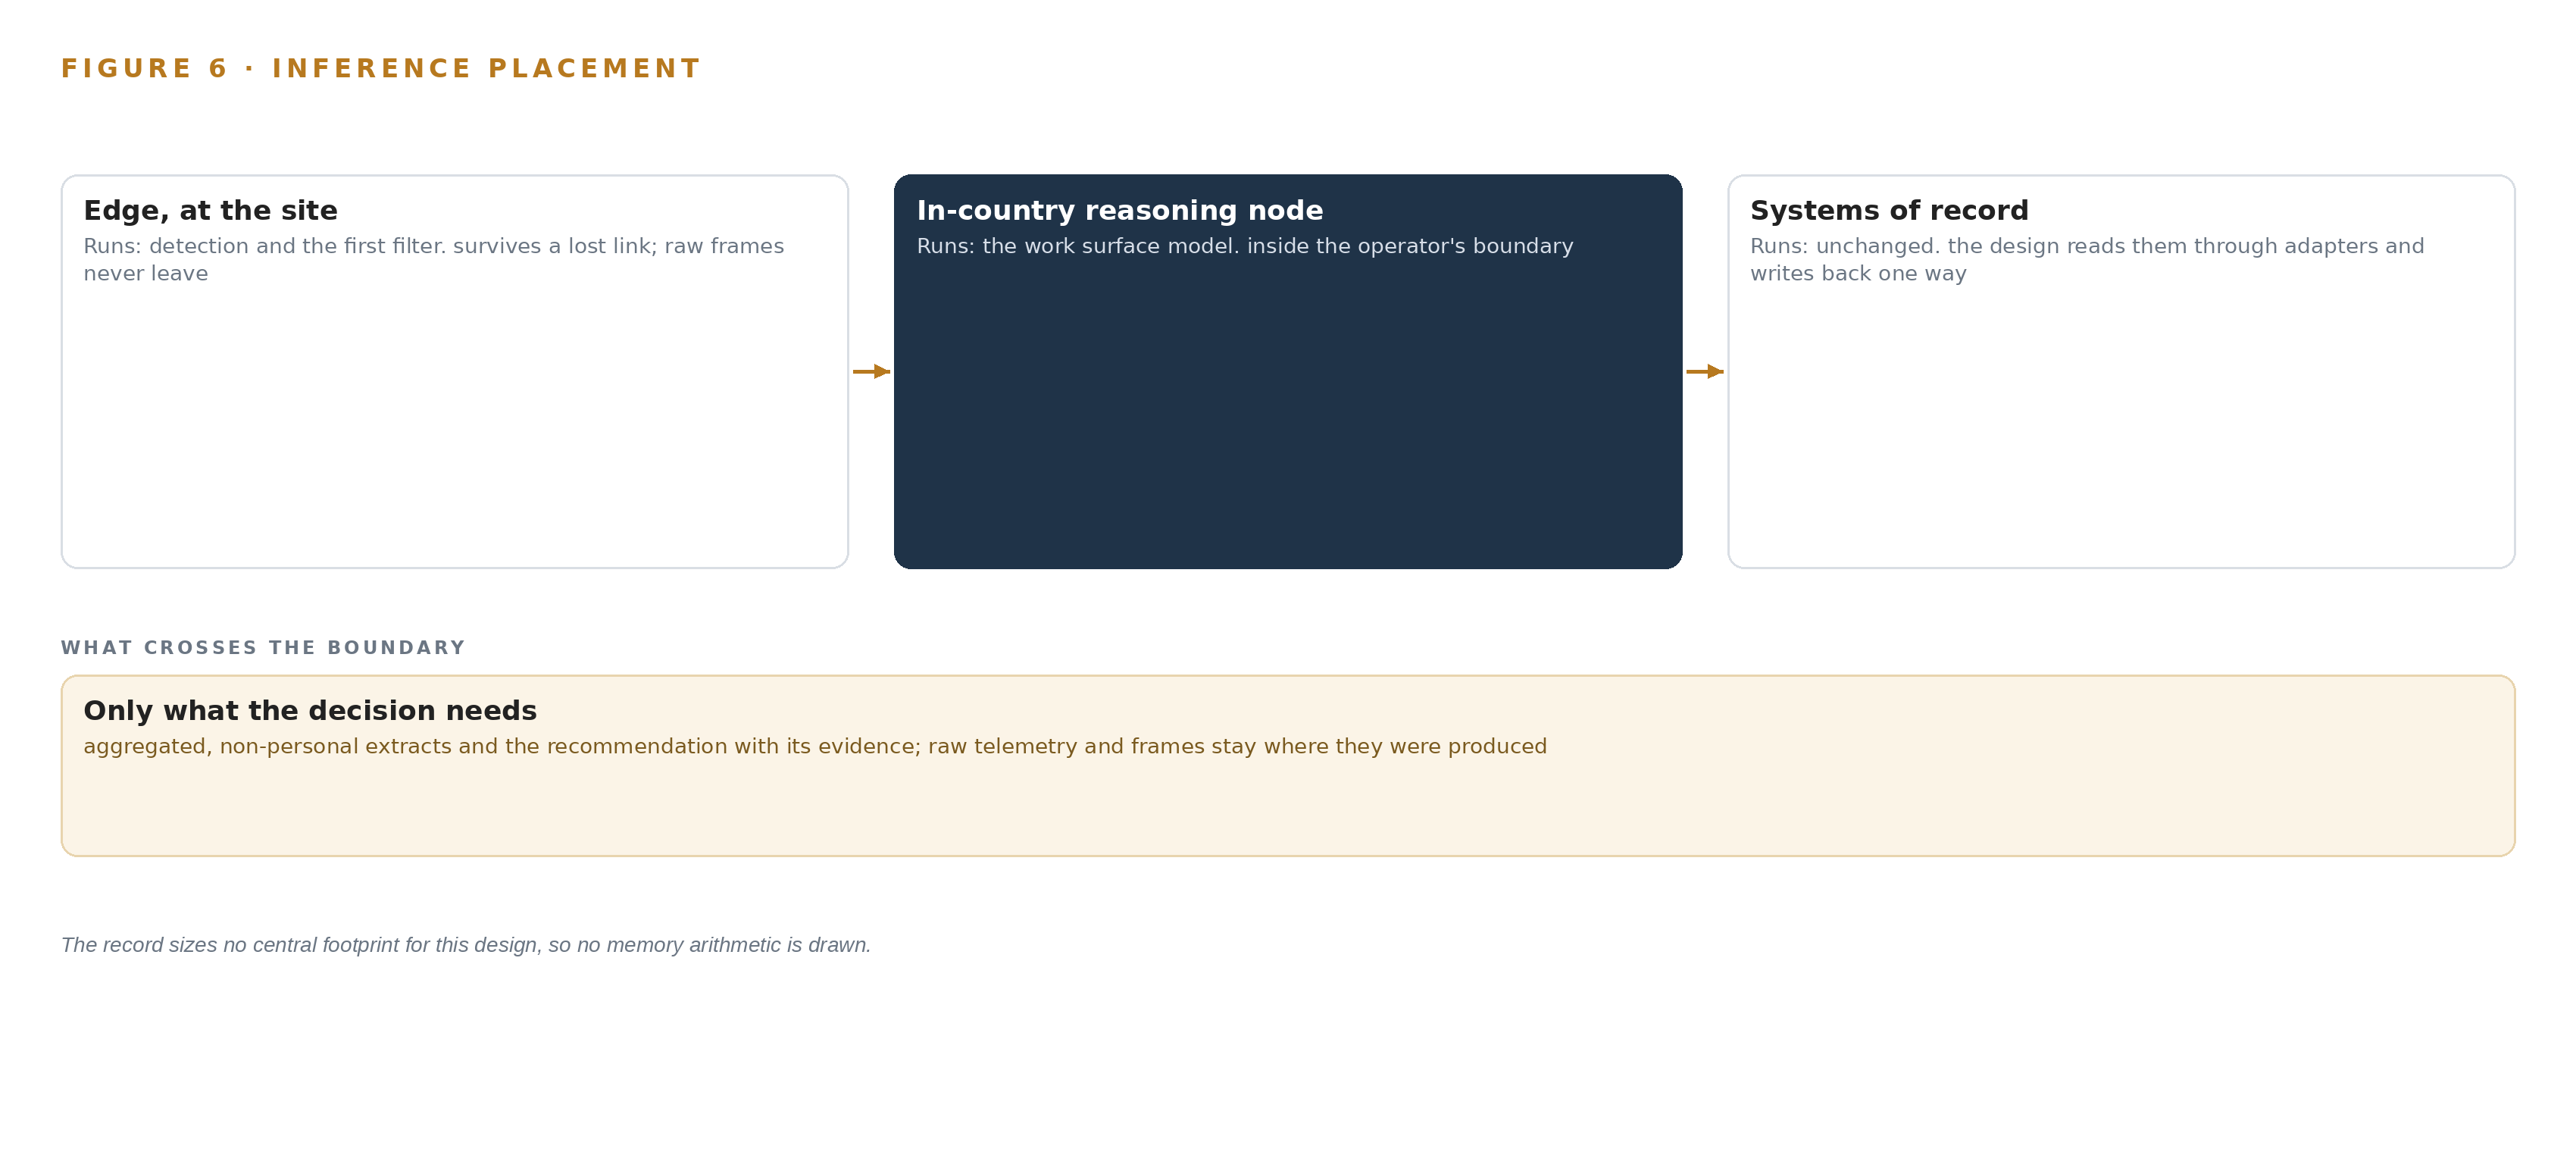Click the 'Systems of record' heading
Image resolution: width=2576 pixels, height=1152 pixels.
(1889, 210)
